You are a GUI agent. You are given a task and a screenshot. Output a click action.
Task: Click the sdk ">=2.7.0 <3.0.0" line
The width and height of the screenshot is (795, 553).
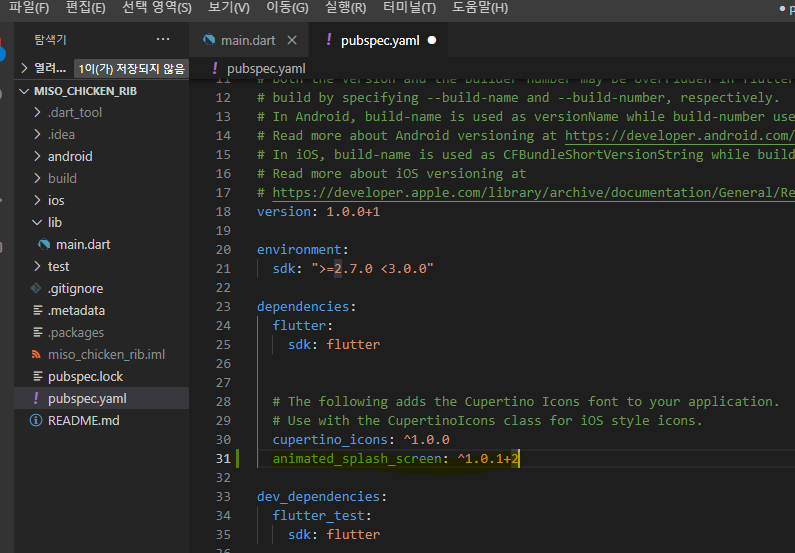[x=353, y=269]
